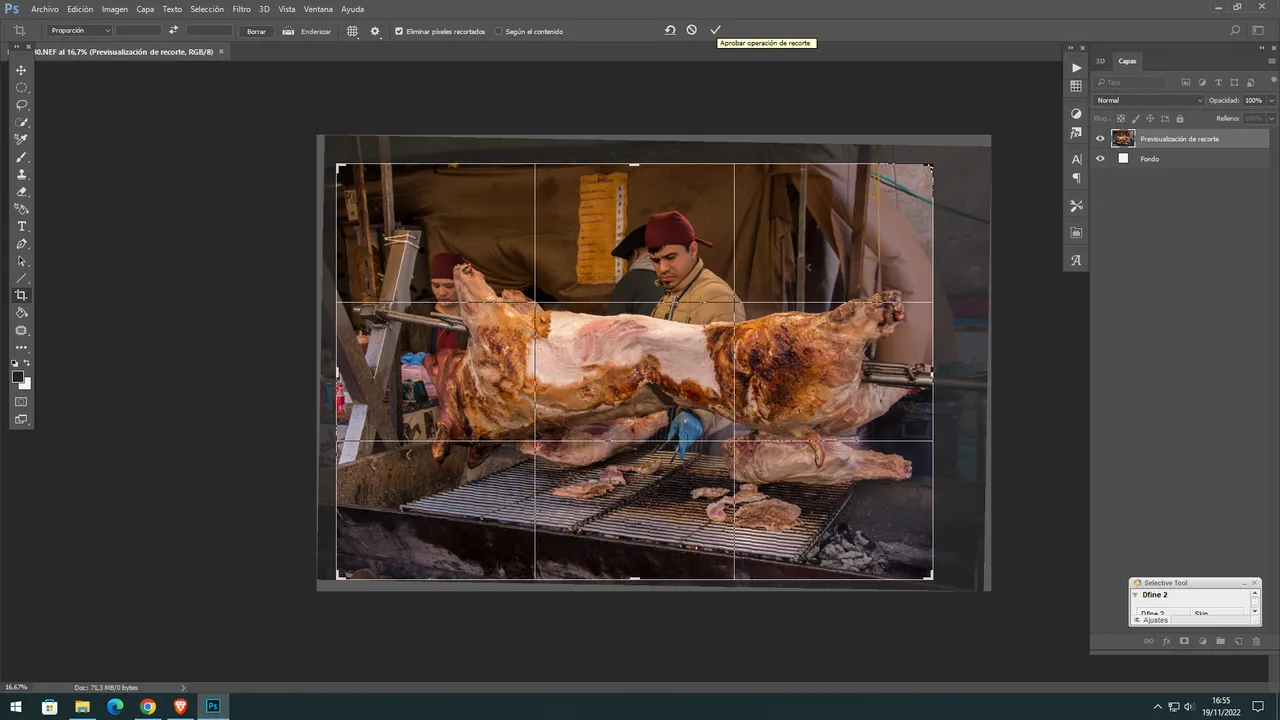This screenshot has width=1280, height=720.
Task: Click the Borrar button
Action: 256,31
